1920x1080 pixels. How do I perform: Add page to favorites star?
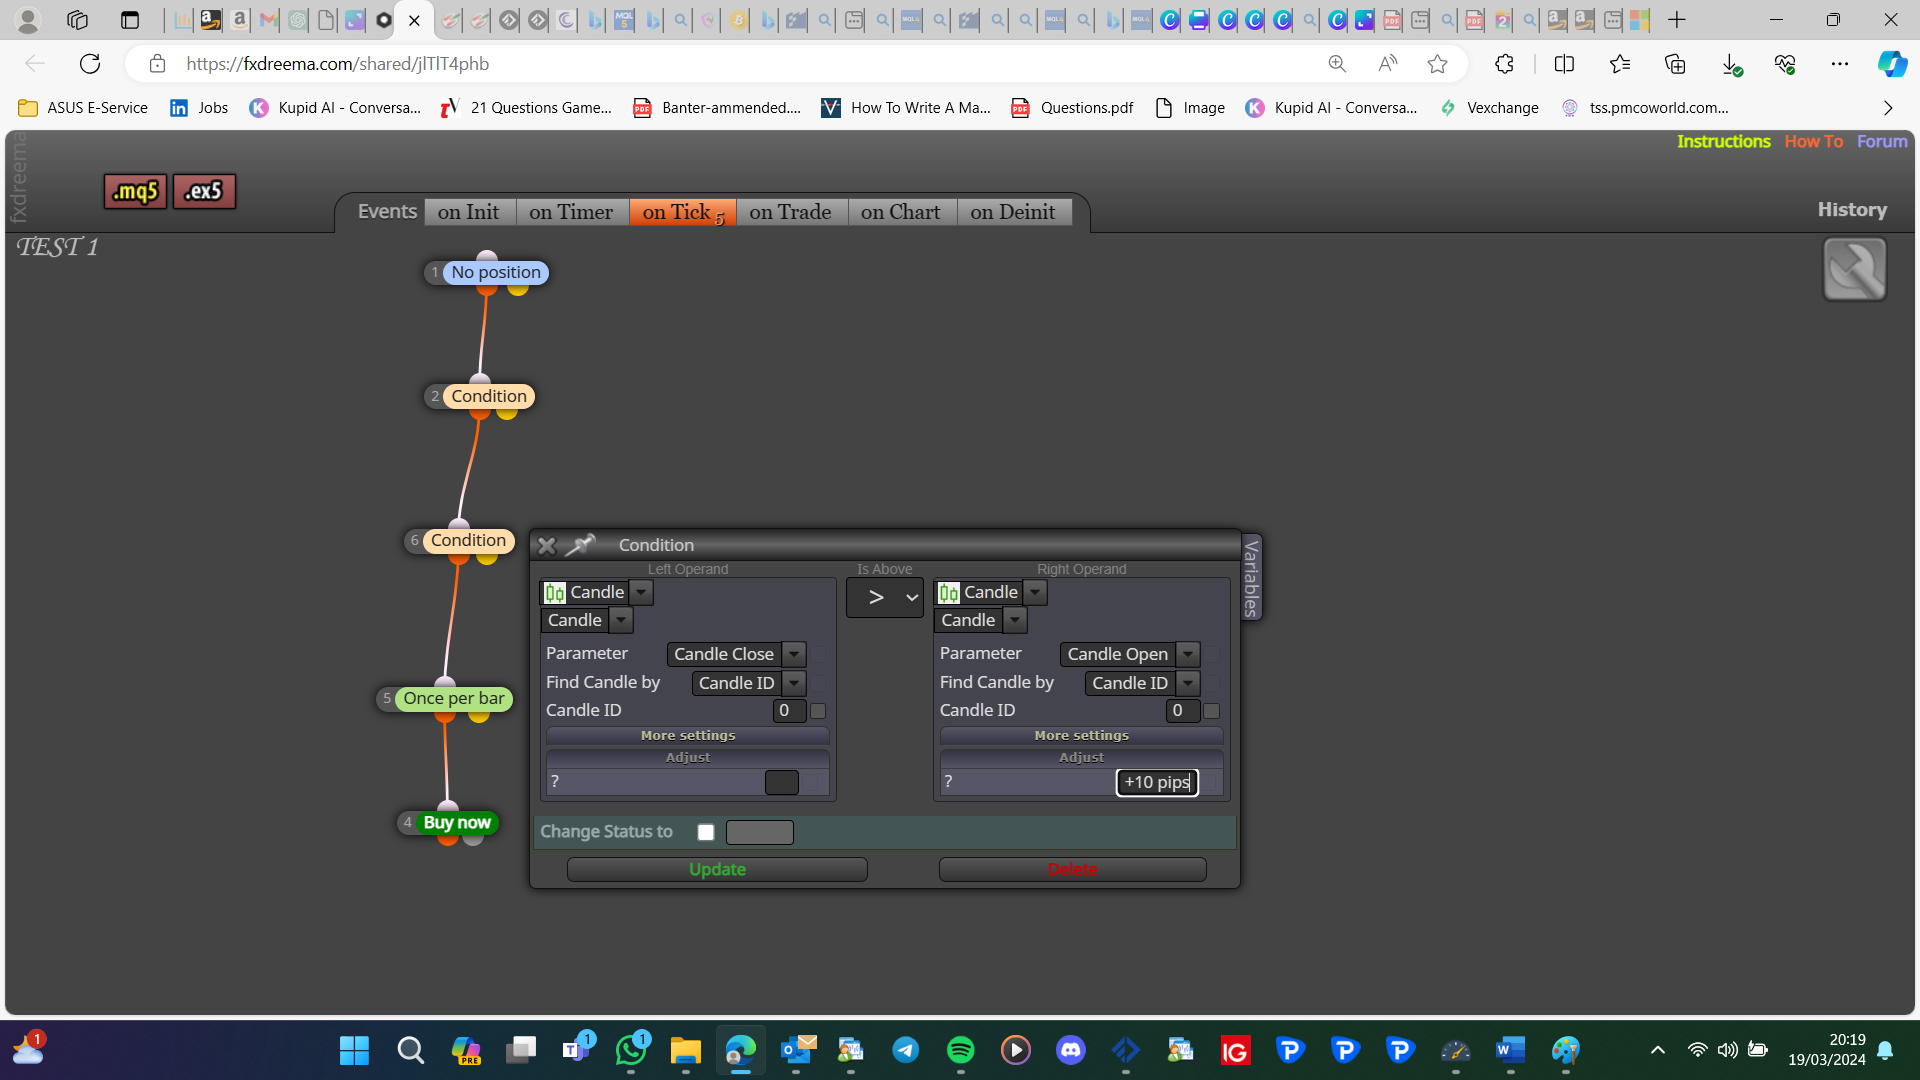tap(1437, 64)
